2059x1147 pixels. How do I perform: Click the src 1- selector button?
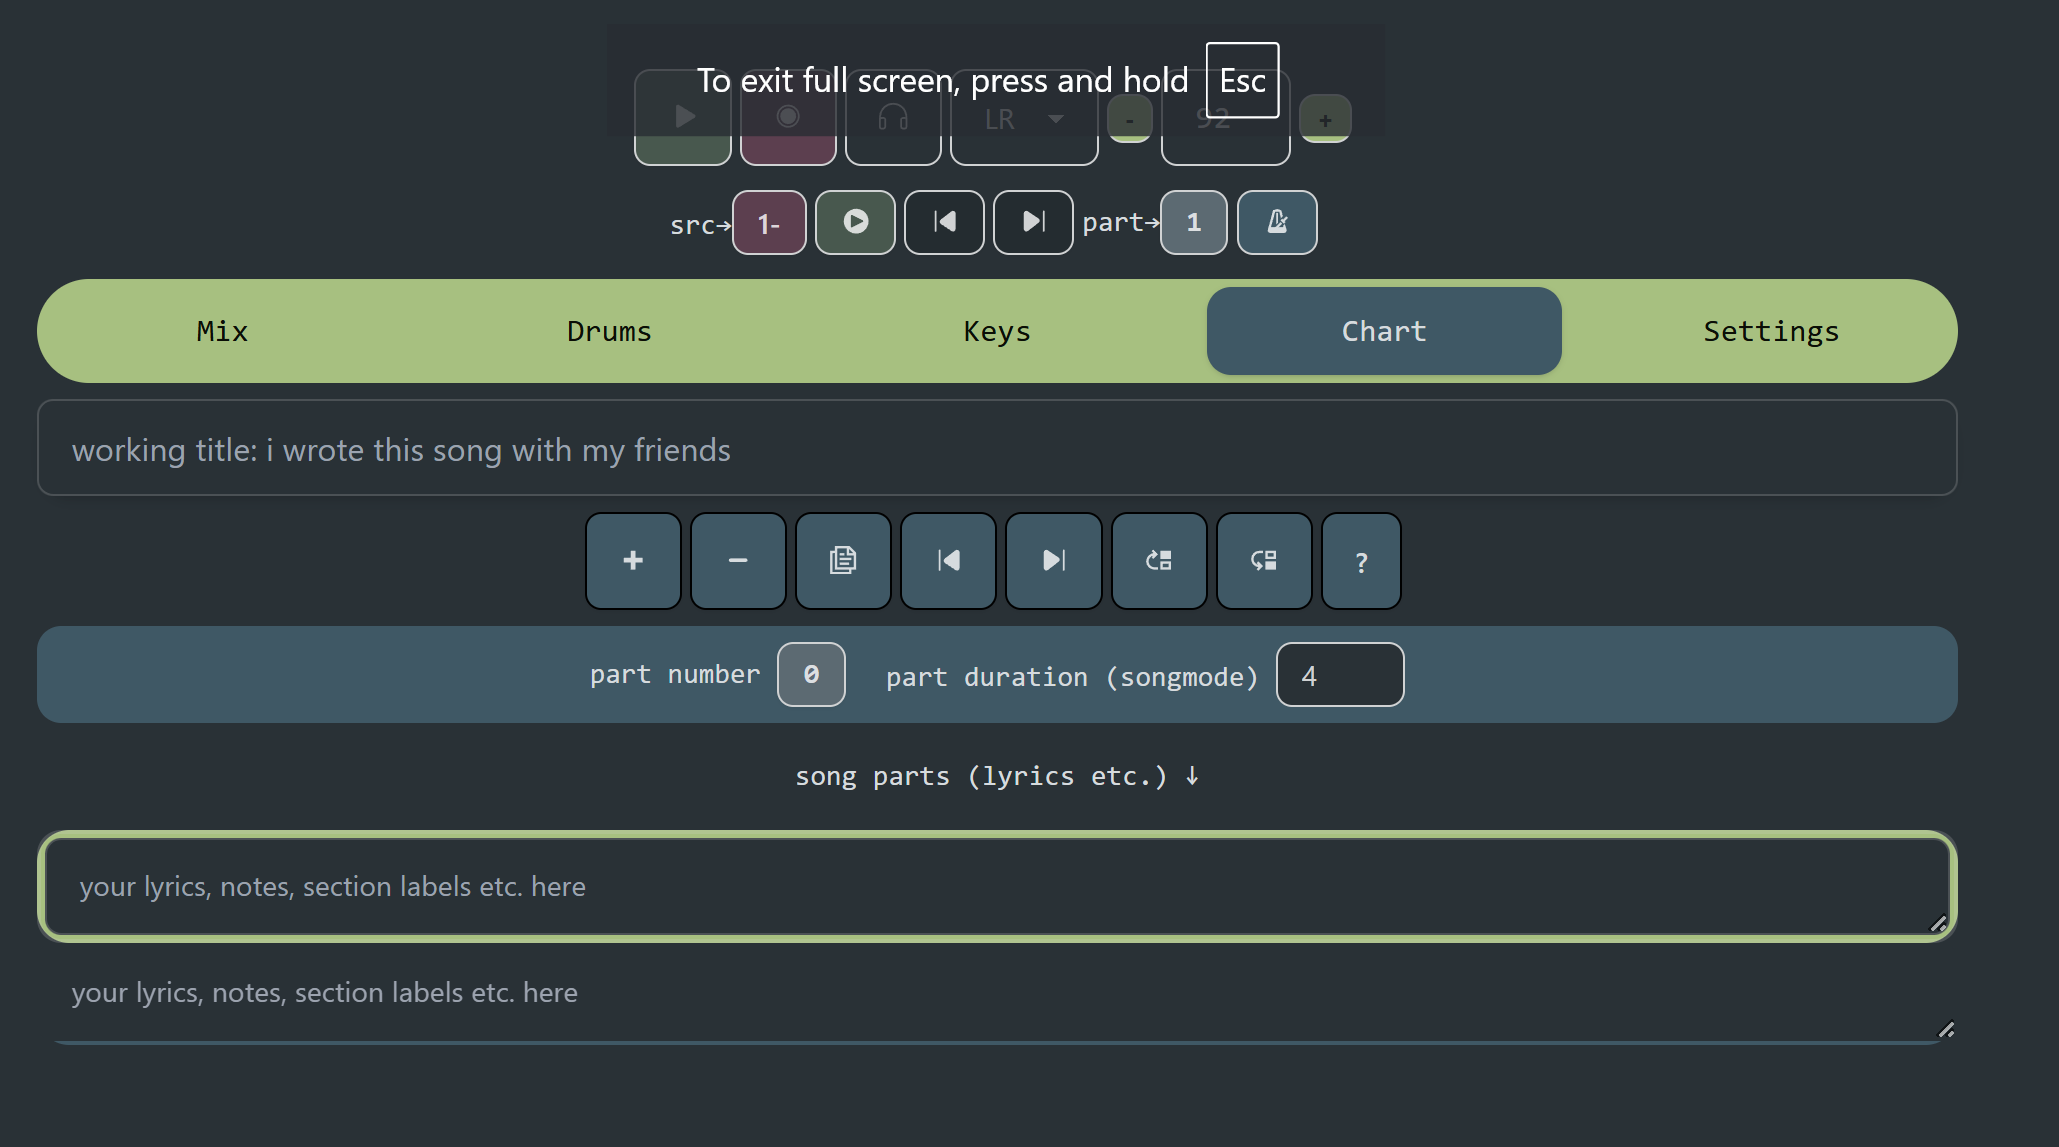pos(769,223)
